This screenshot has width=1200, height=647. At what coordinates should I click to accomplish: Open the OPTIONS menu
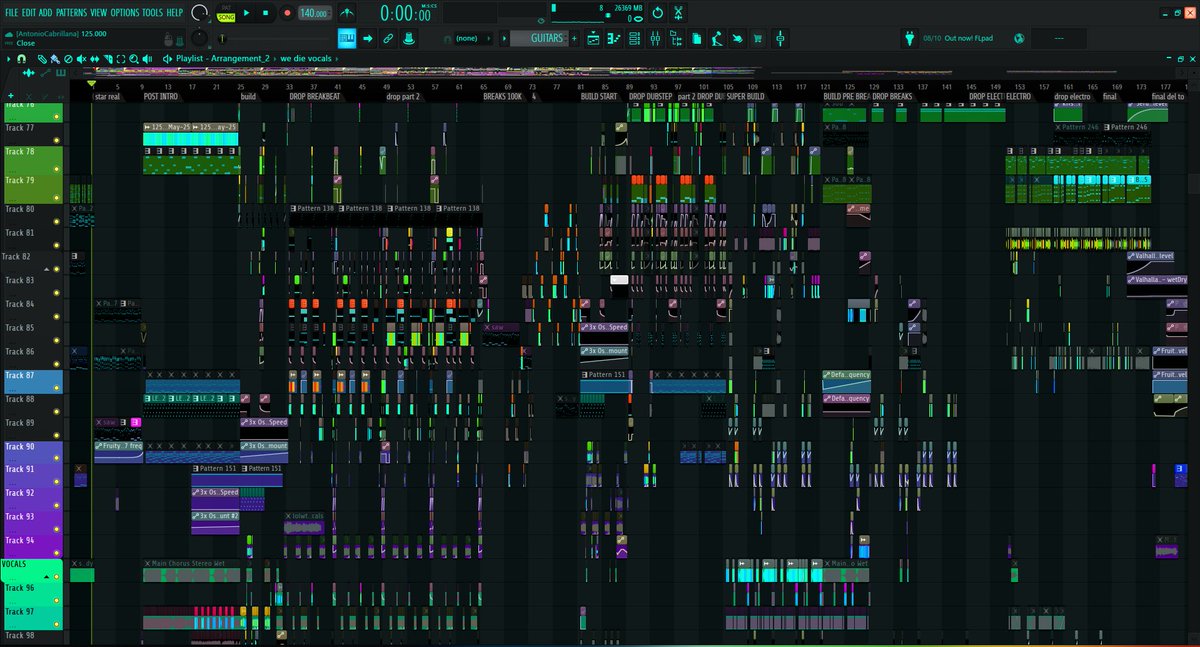[125, 13]
